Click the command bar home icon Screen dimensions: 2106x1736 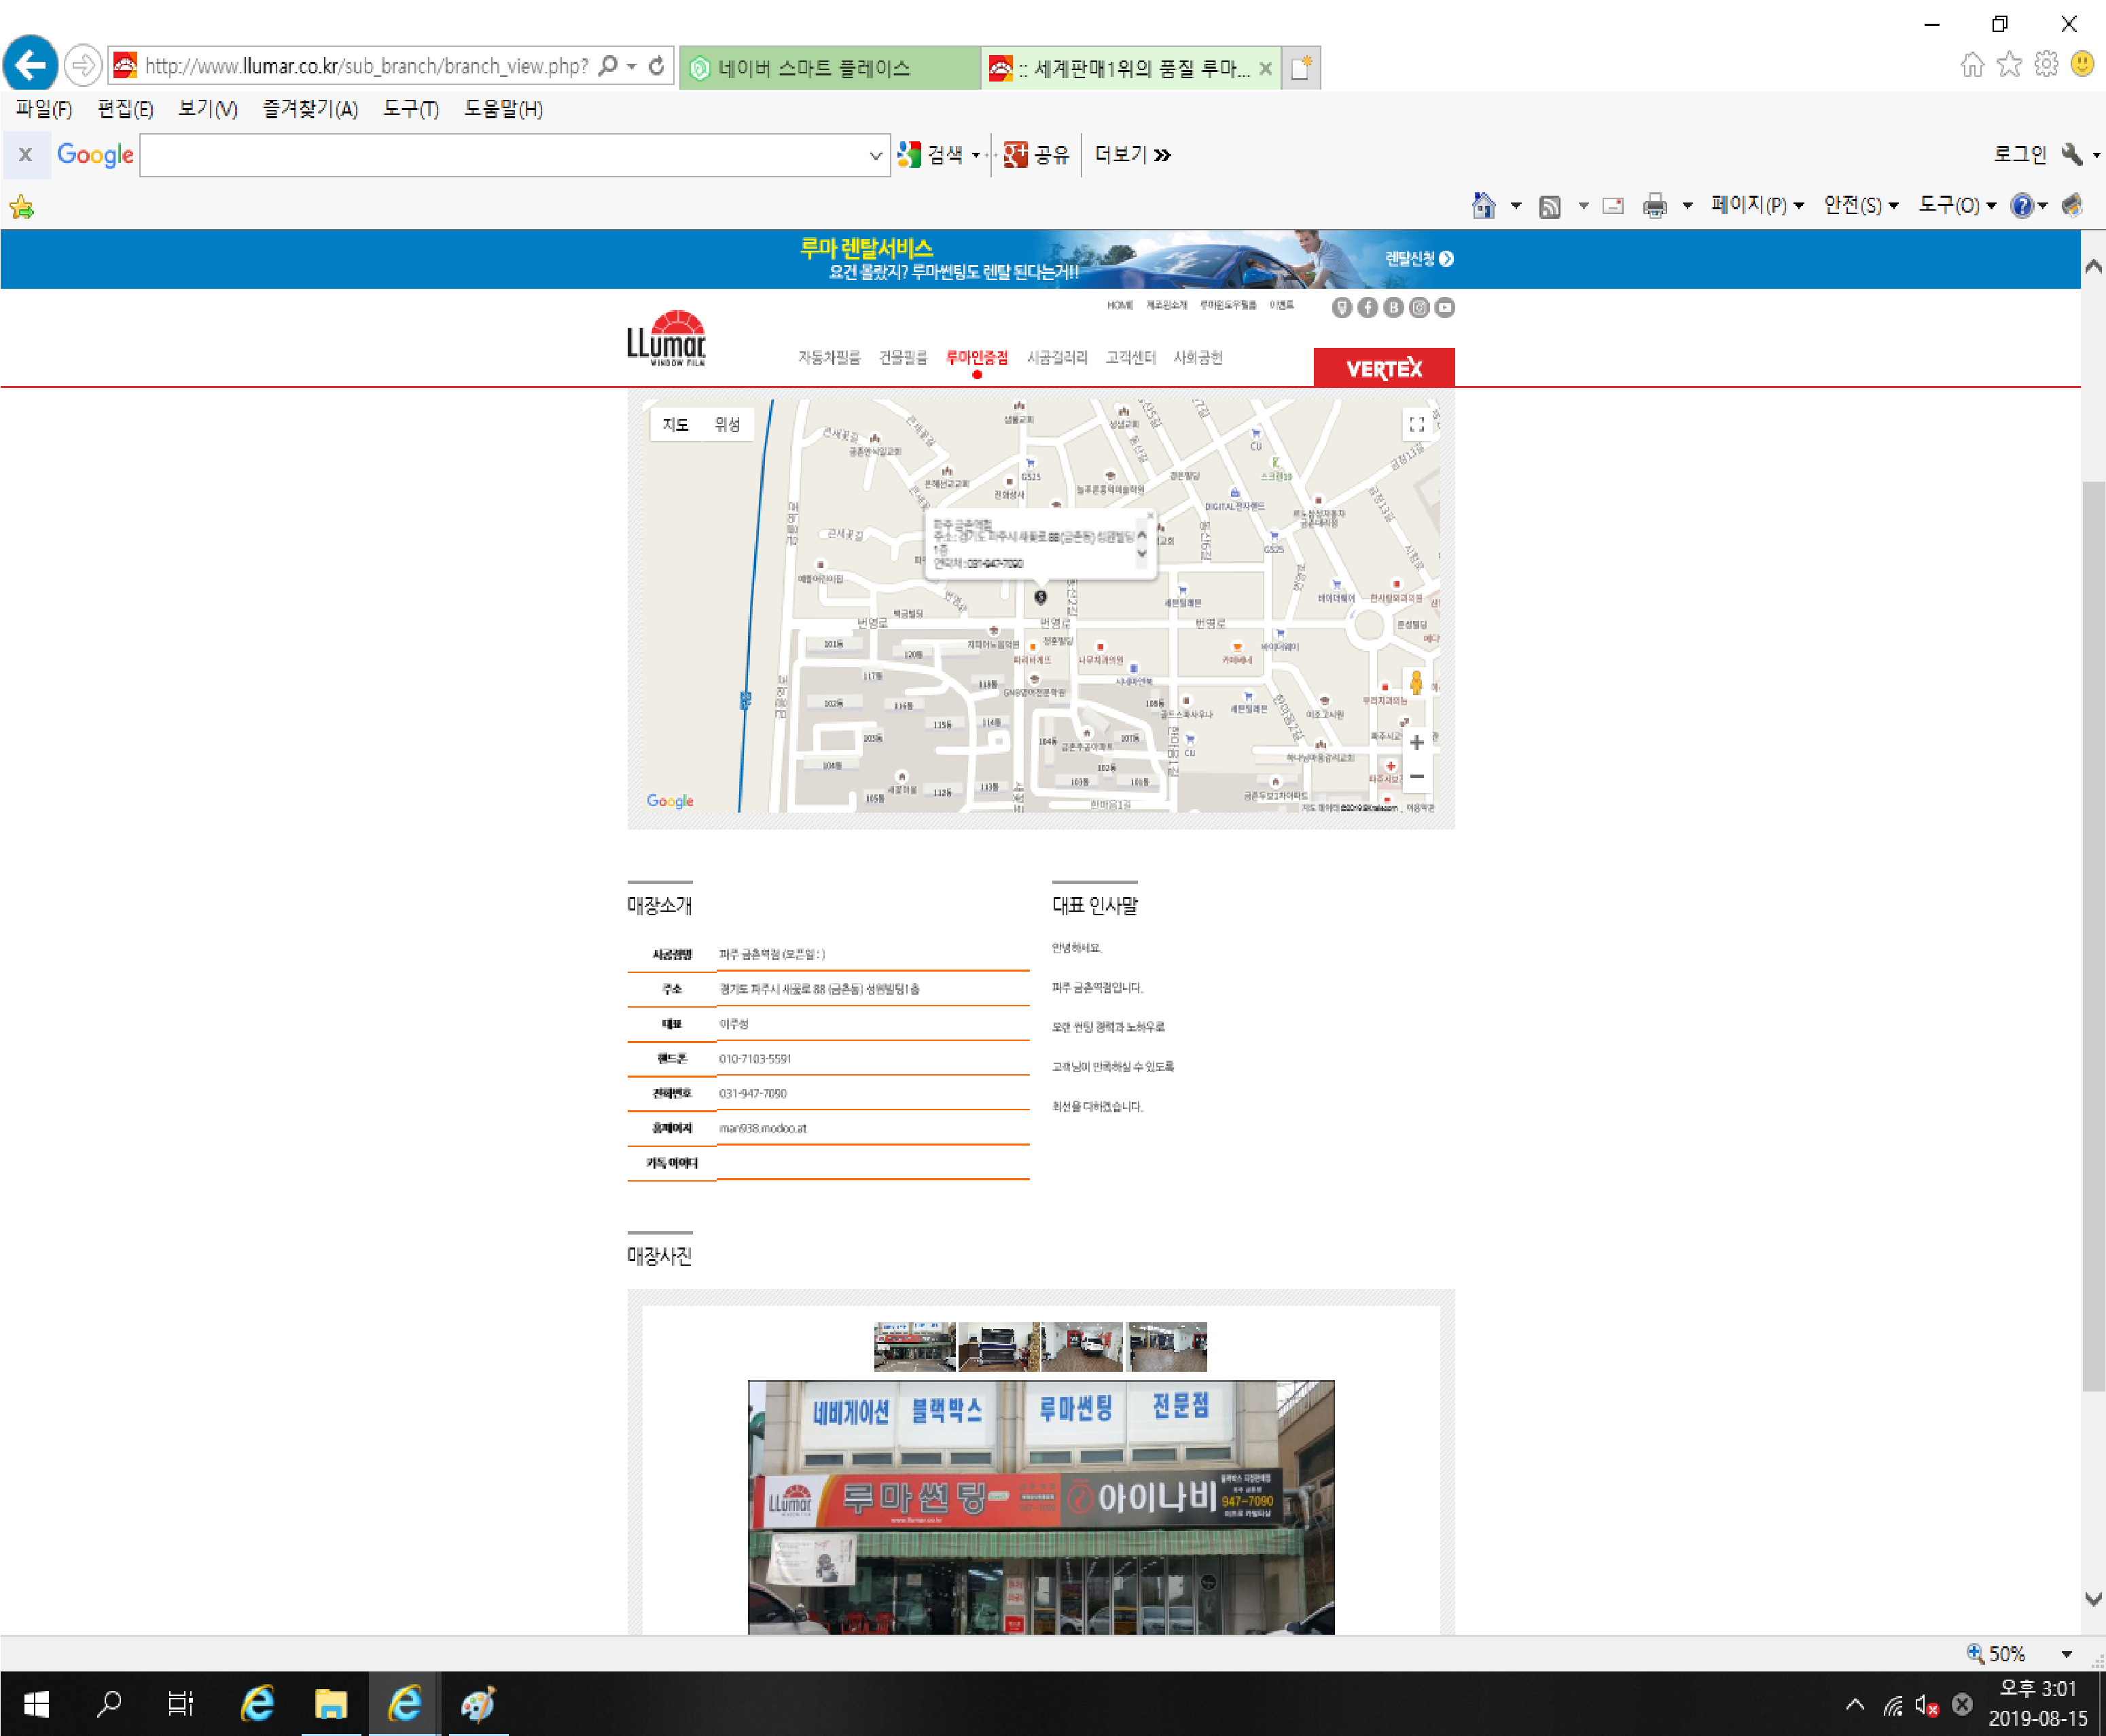coord(1484,205)
